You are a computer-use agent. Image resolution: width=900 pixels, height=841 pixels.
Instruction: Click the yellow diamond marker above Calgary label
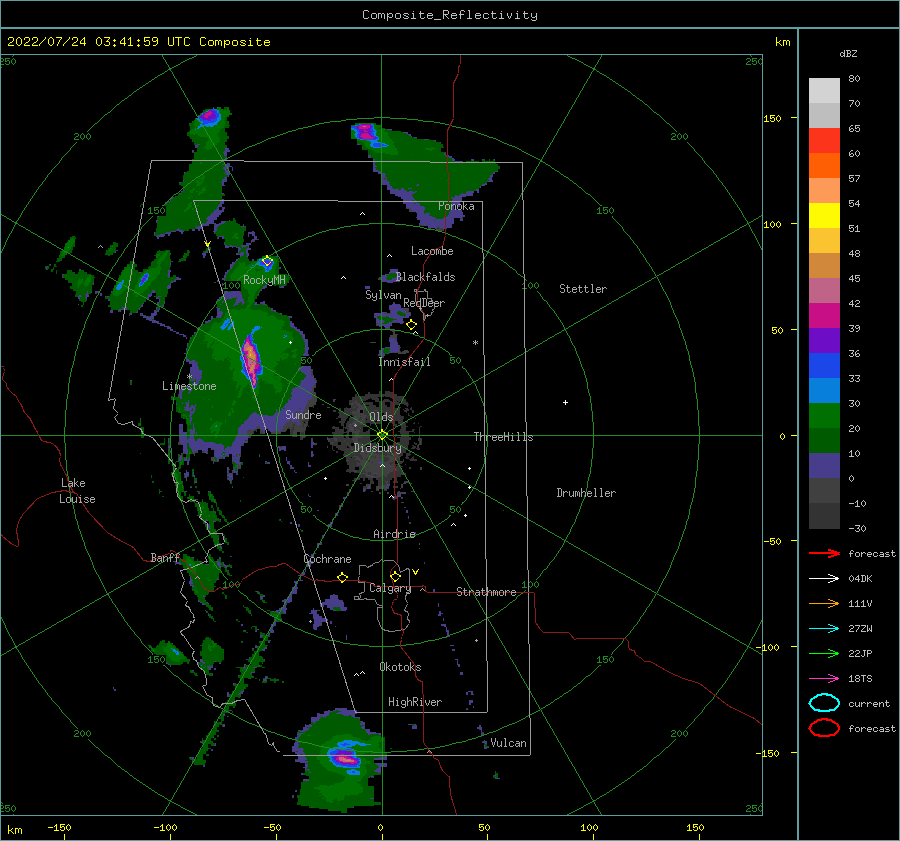click(395, 576)
